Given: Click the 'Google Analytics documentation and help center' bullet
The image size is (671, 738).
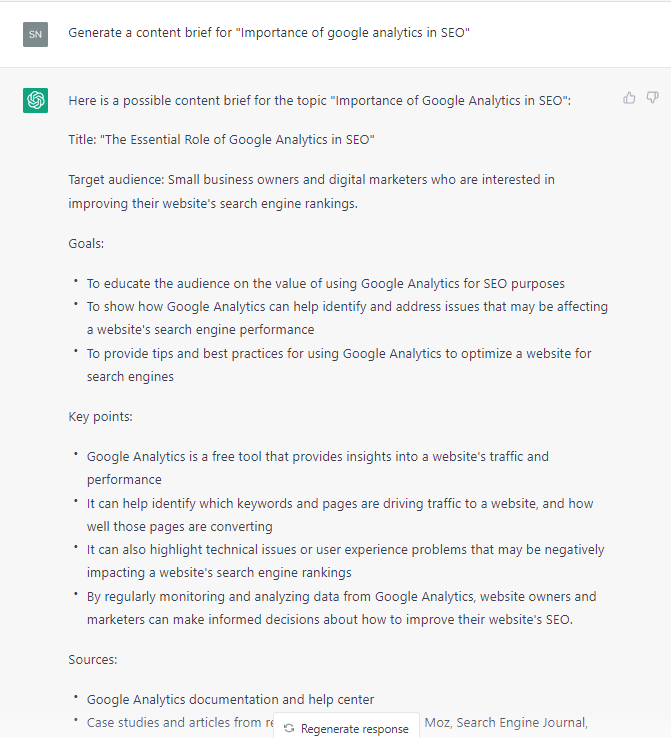Looking at the screenshot, I should point(230,700).
